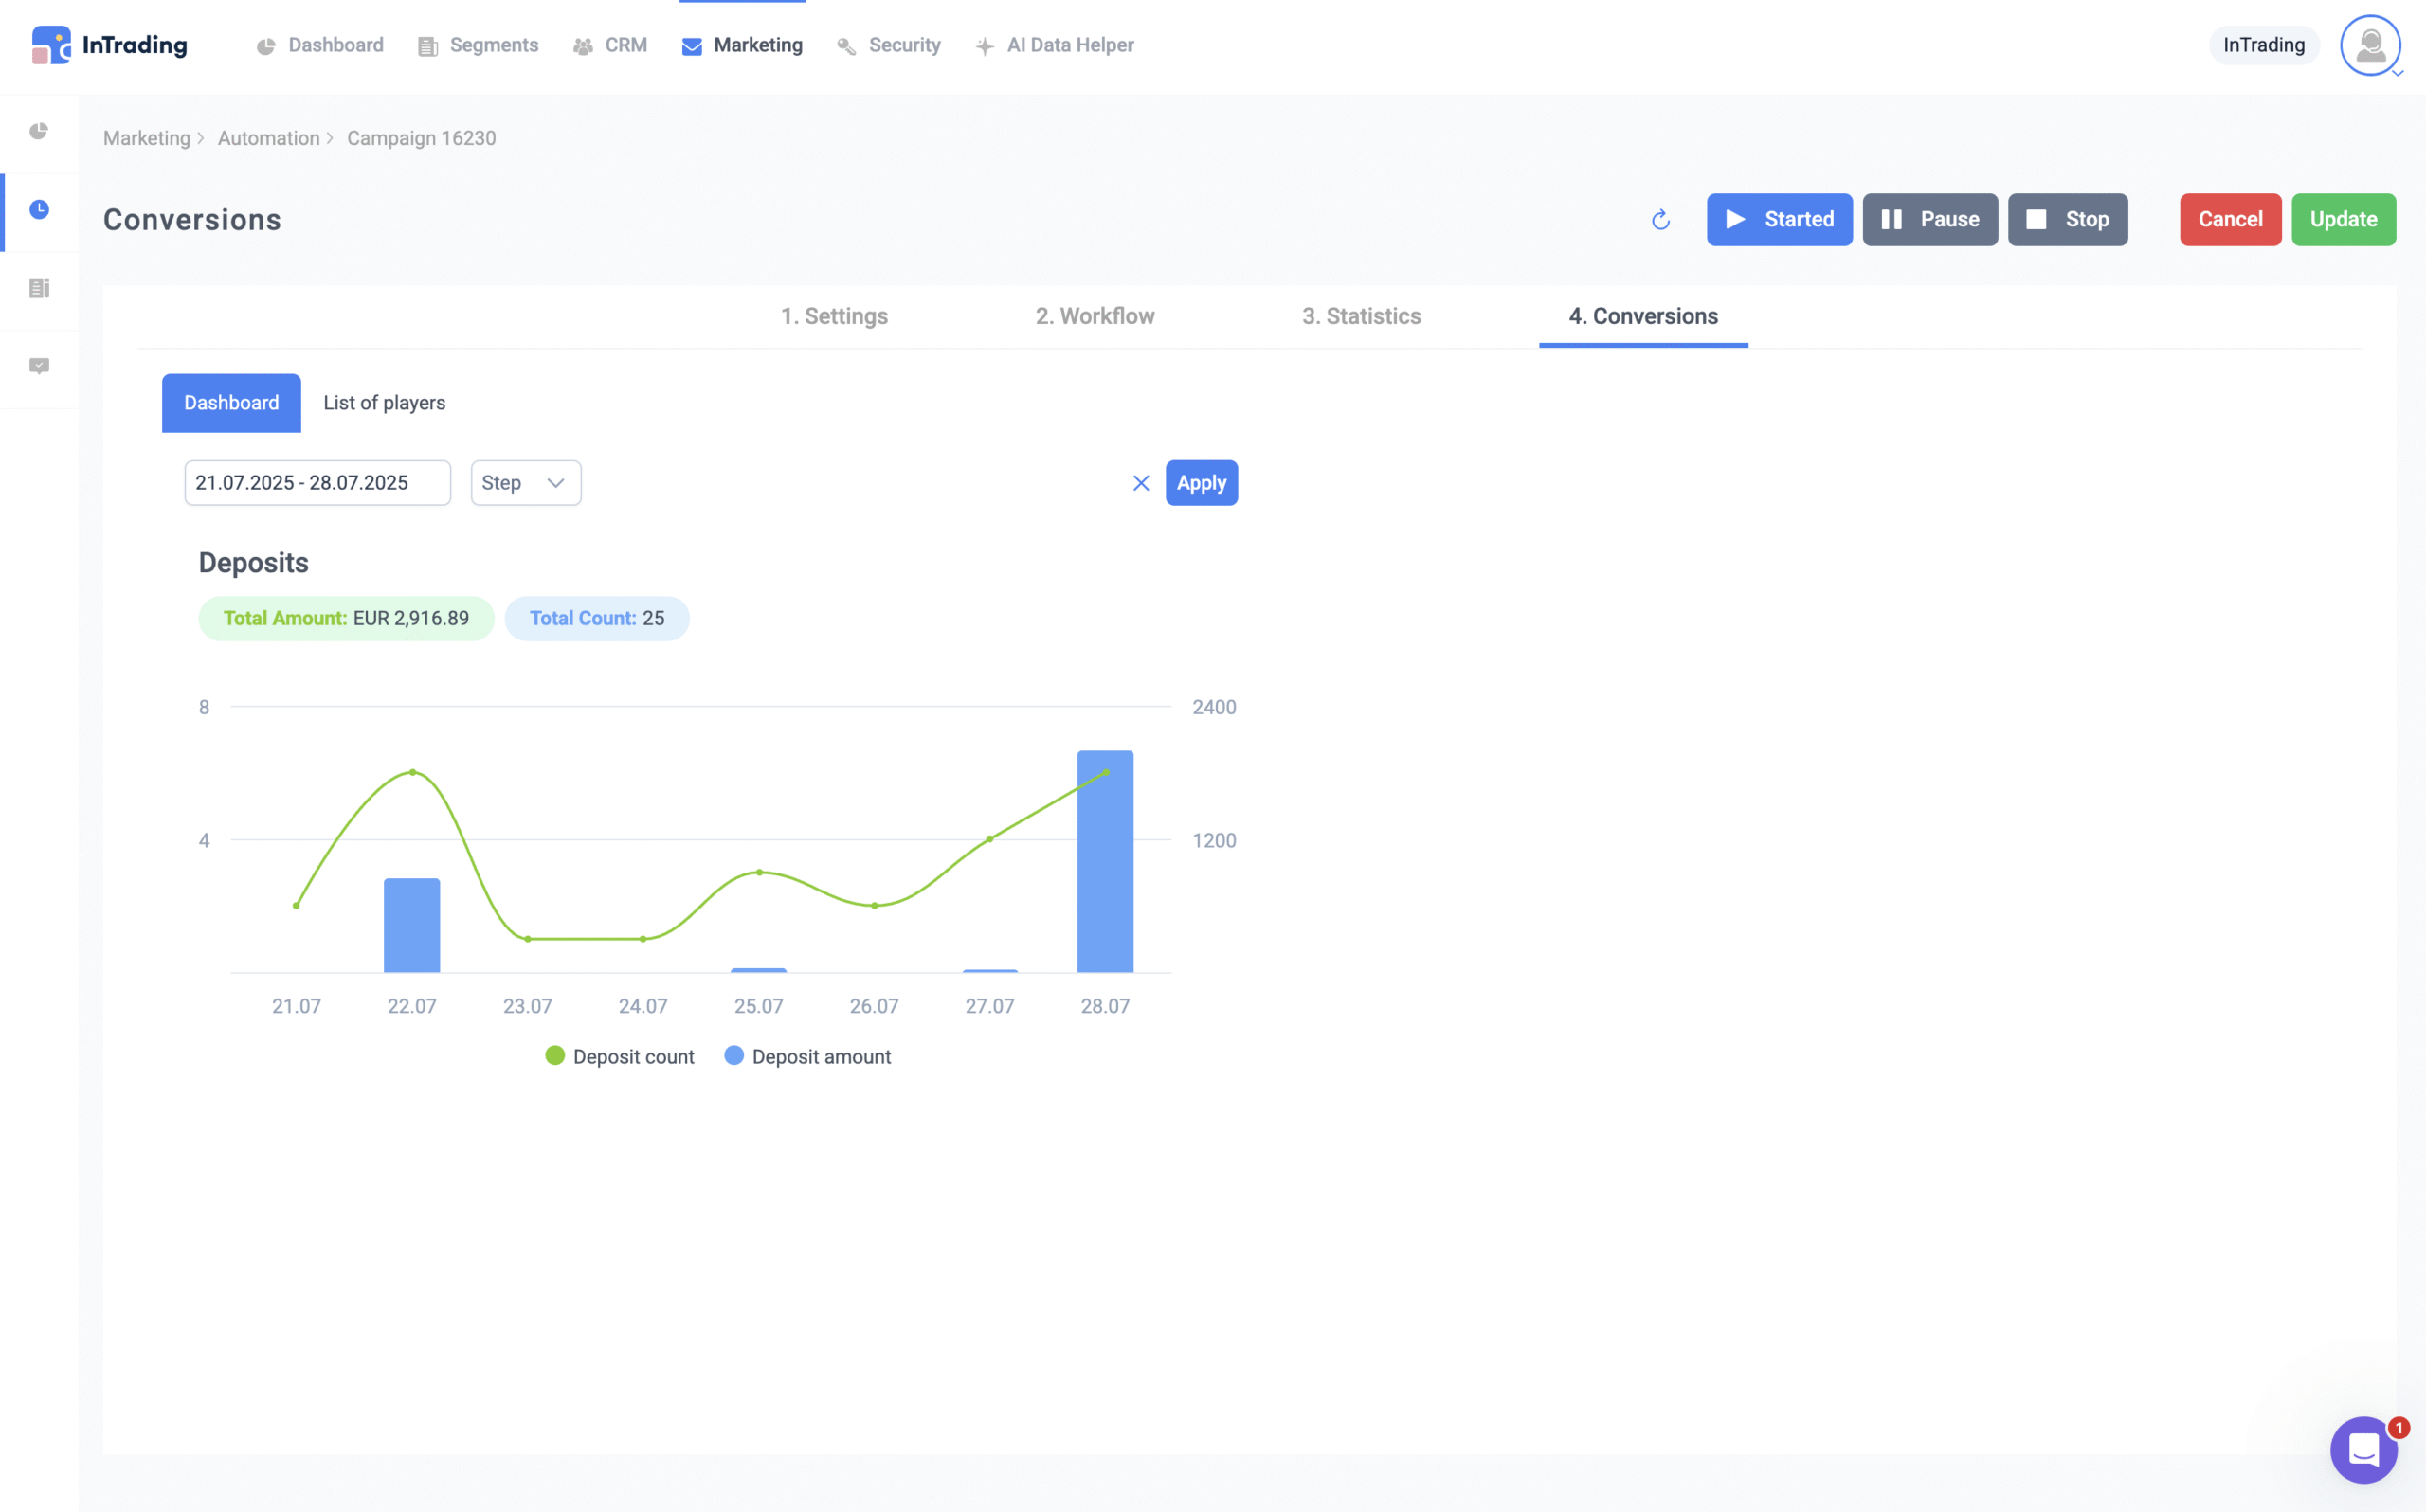The image size is (2426, 1512).
Task: Click the document list sidebar icon
Action: tap(39, 288)
